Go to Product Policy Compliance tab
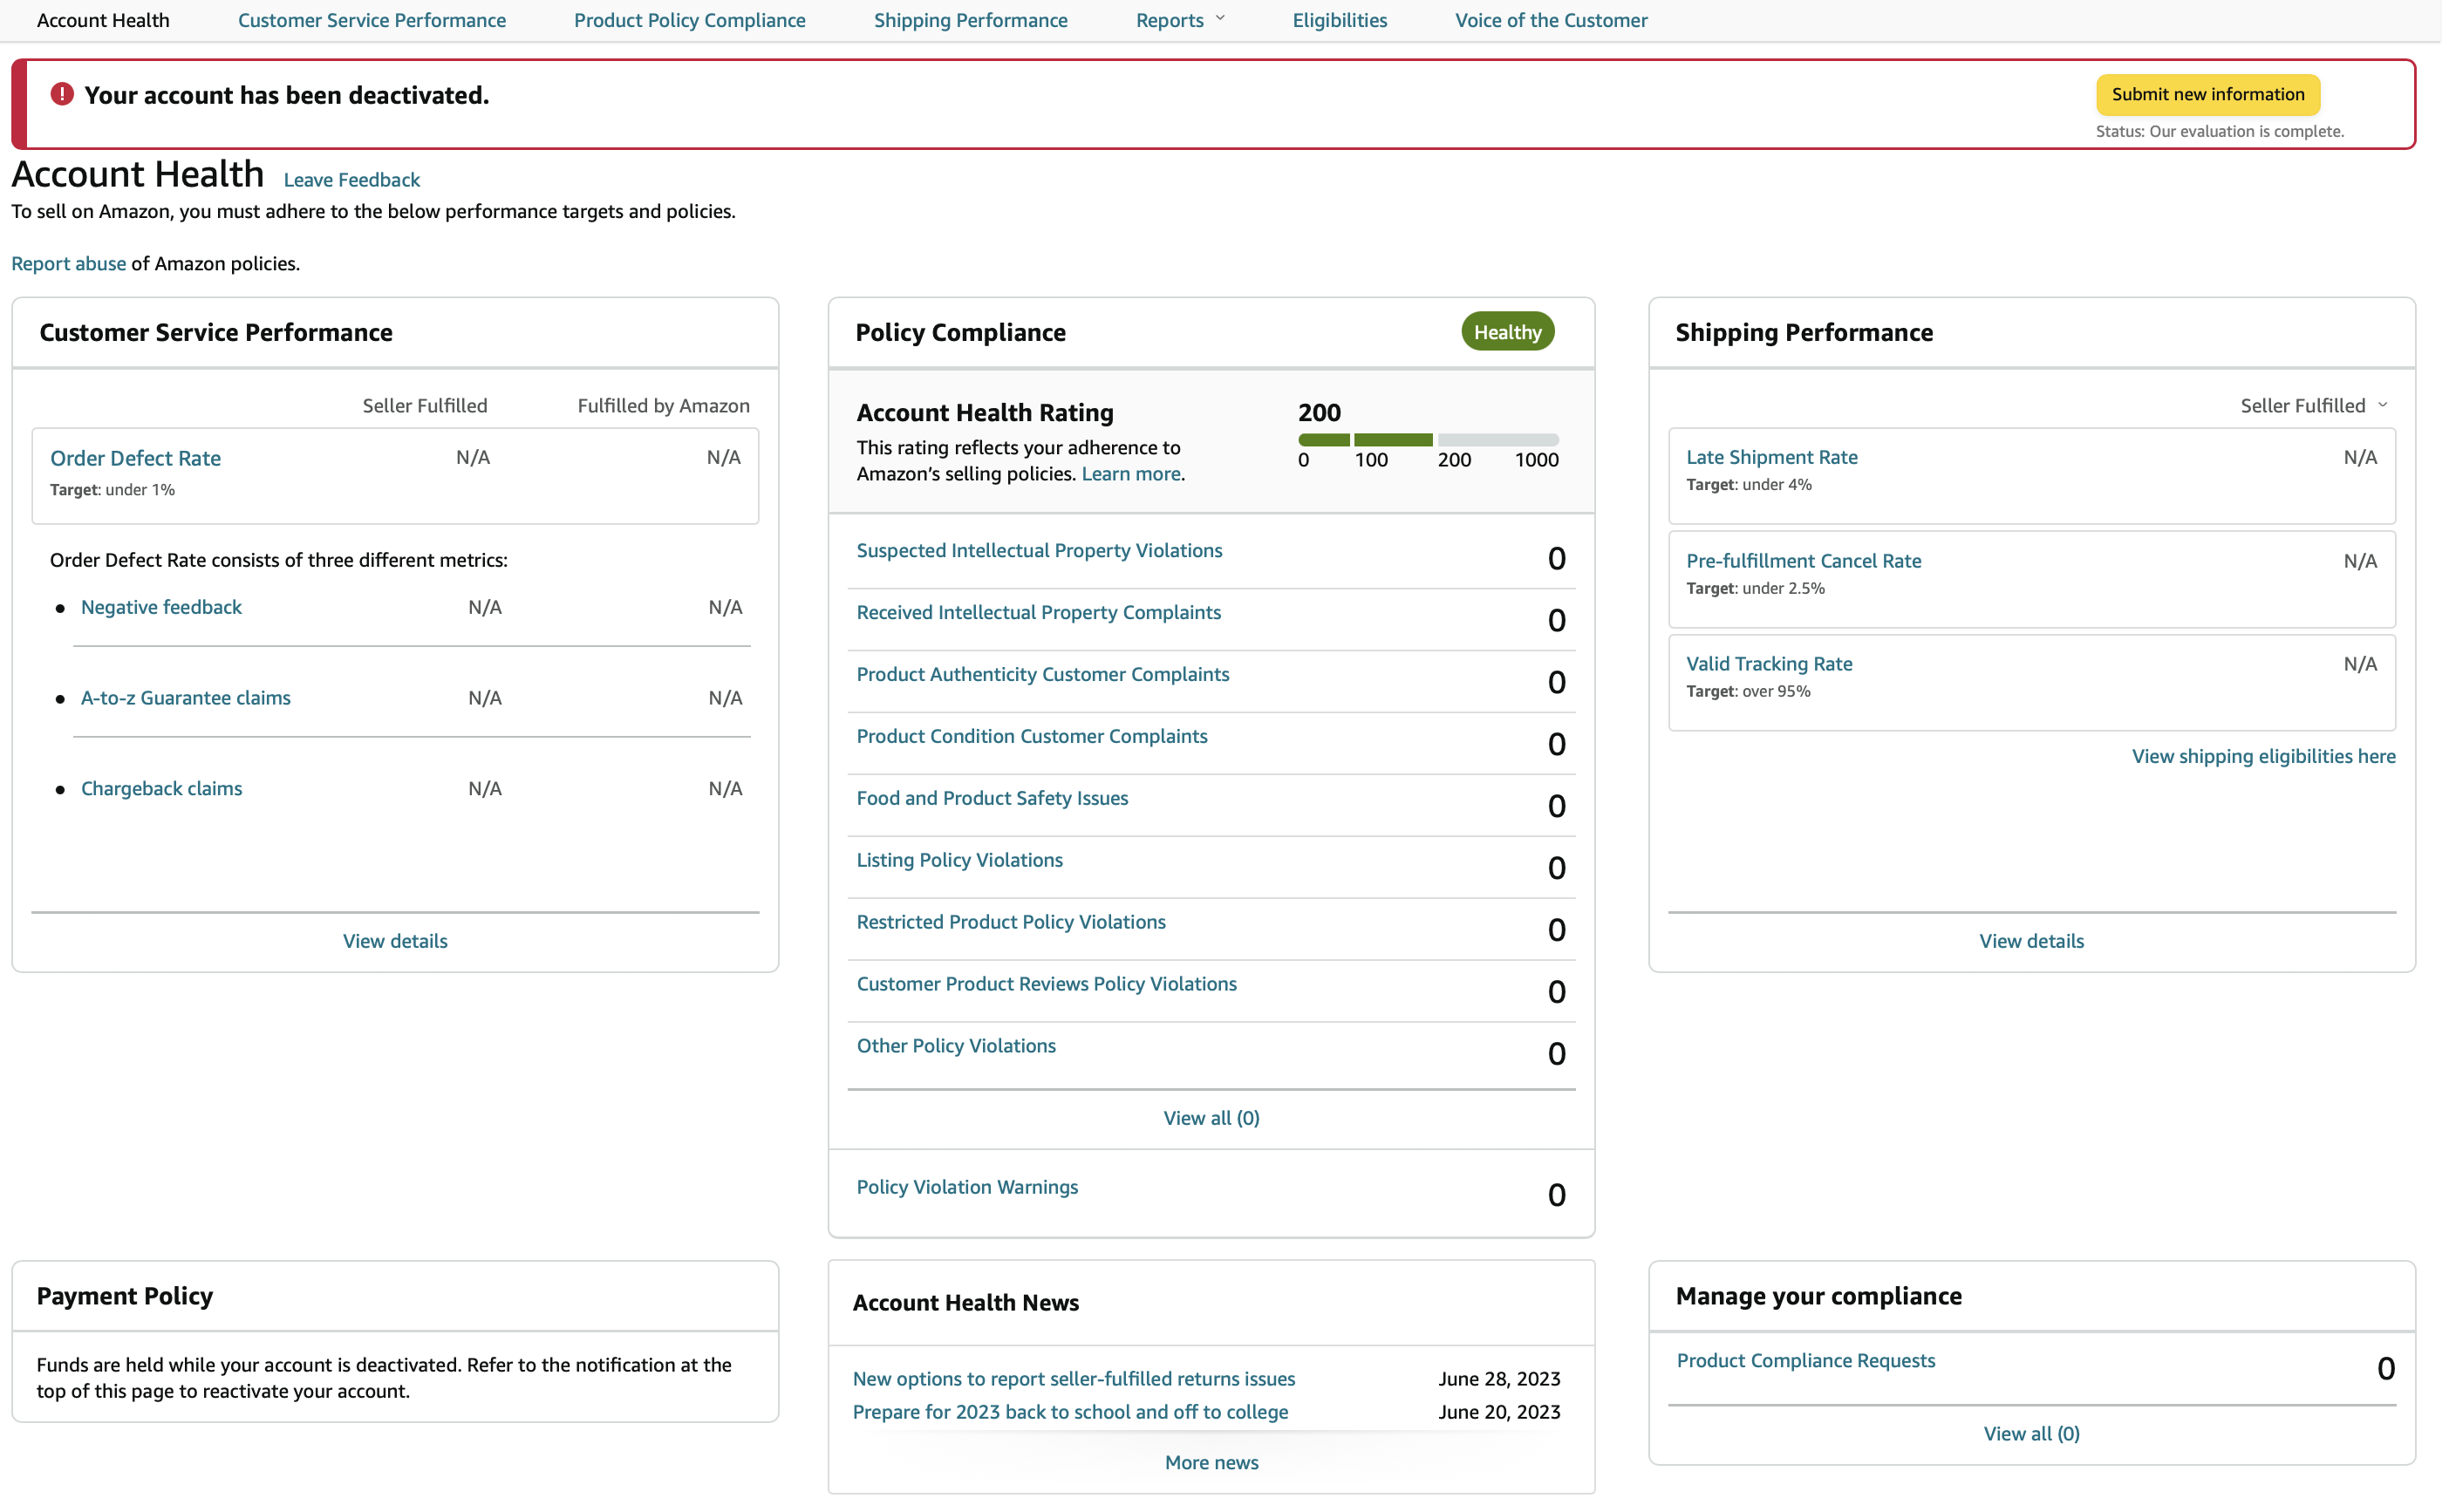 [692, 20]
